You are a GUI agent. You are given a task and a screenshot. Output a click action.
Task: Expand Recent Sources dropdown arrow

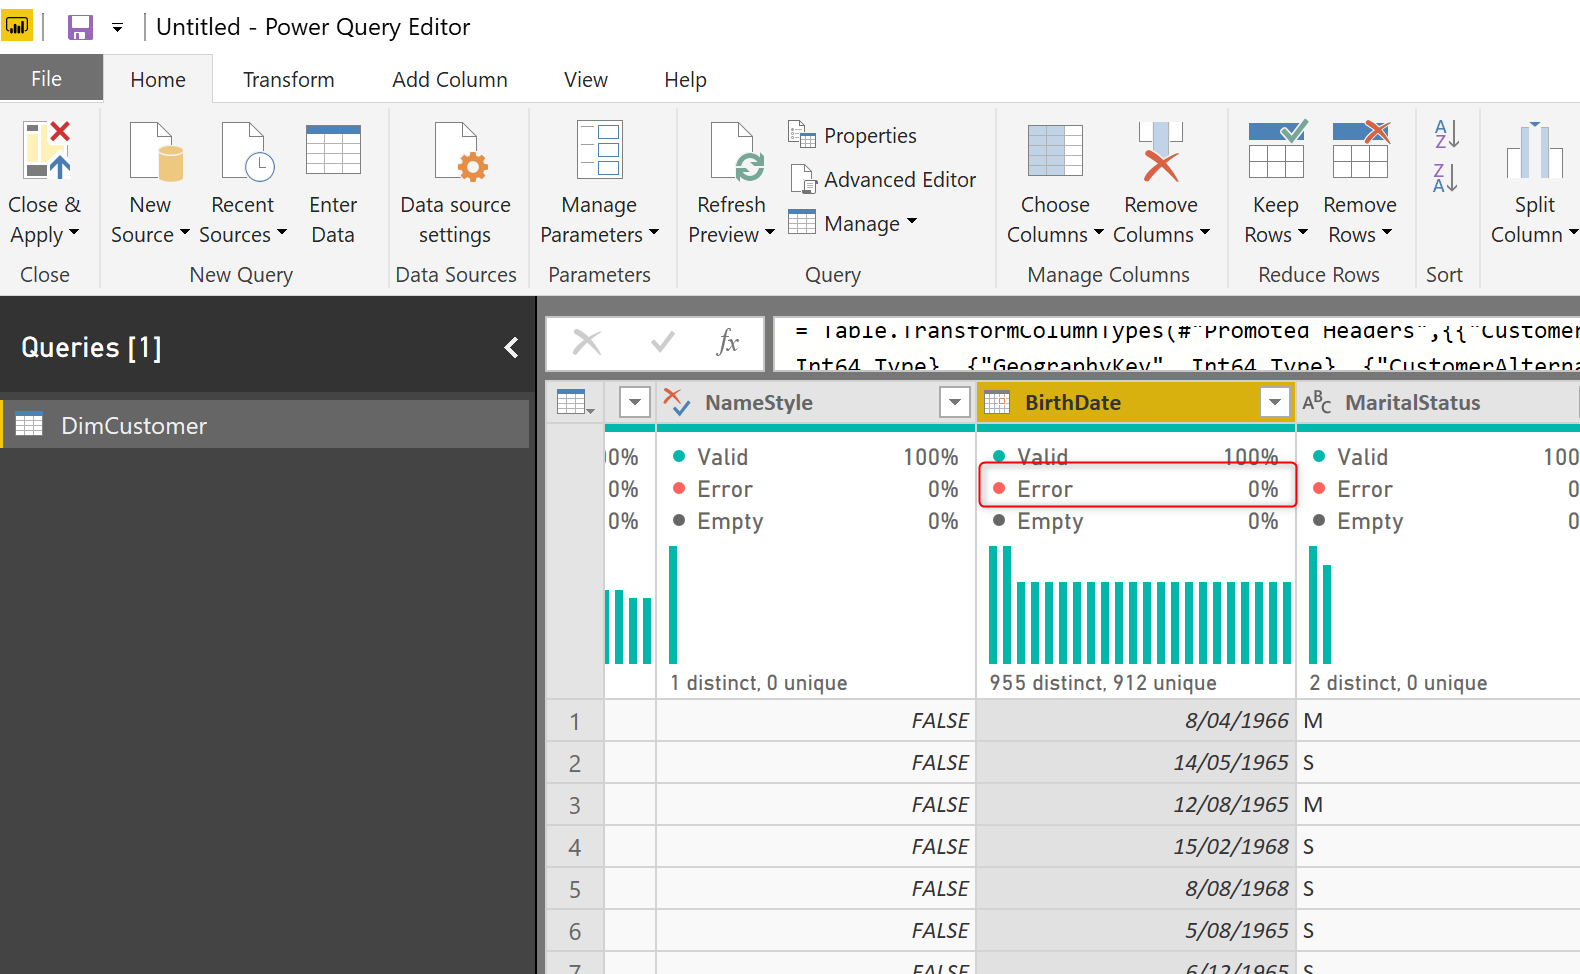click(x=282, y=233)
